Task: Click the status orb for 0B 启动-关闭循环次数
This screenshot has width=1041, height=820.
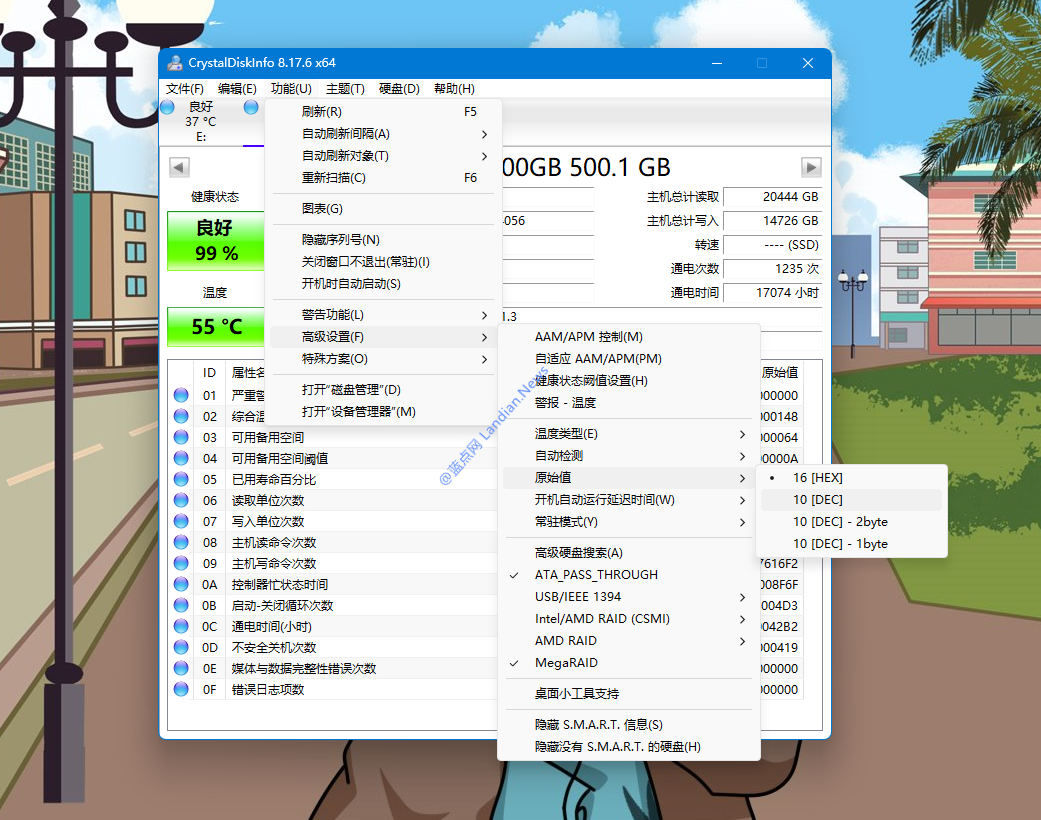Action: point(181,605)
